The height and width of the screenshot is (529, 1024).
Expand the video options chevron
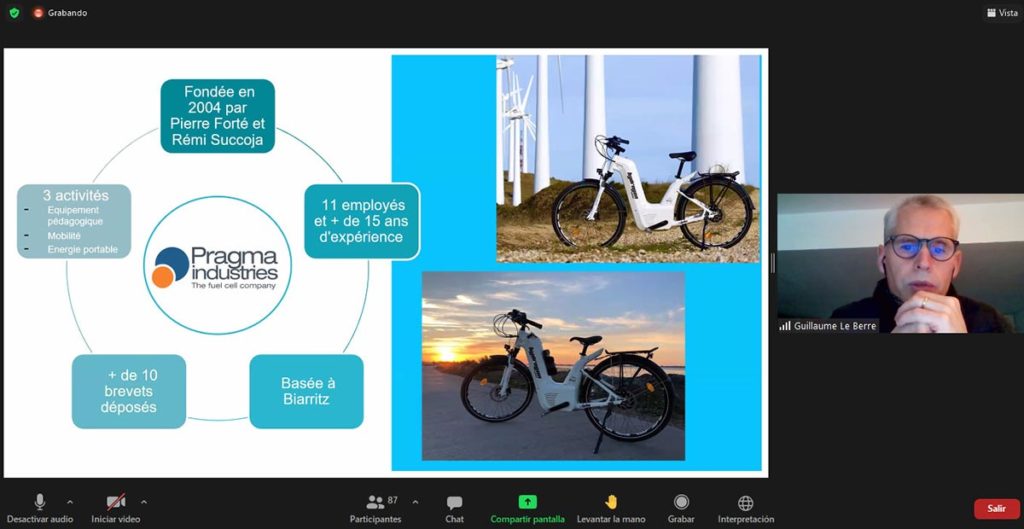[144, 501]
